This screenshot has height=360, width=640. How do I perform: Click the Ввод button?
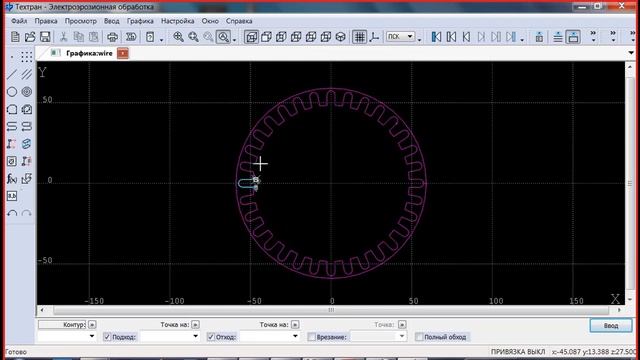611,326
